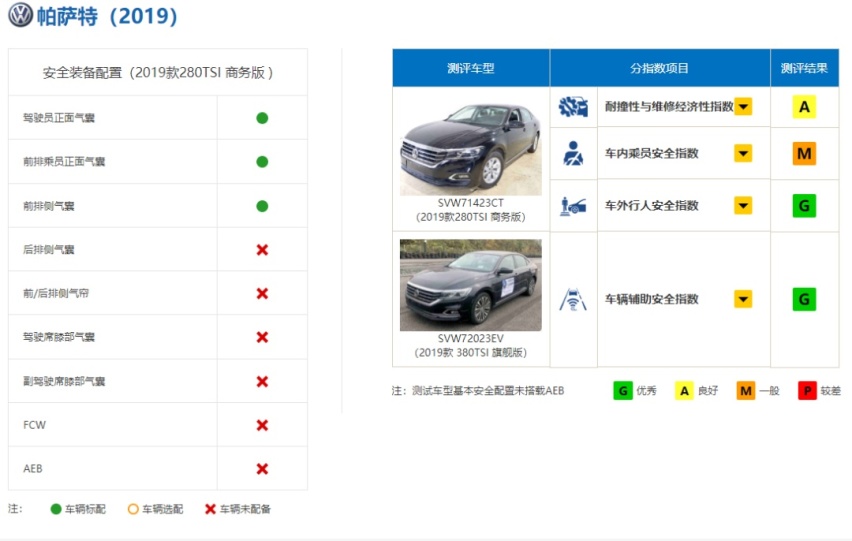The height and width of the screenshot is (541, 852).
Task: Click the orange 车辆选配 legend circle
Action: click(133, 509)
